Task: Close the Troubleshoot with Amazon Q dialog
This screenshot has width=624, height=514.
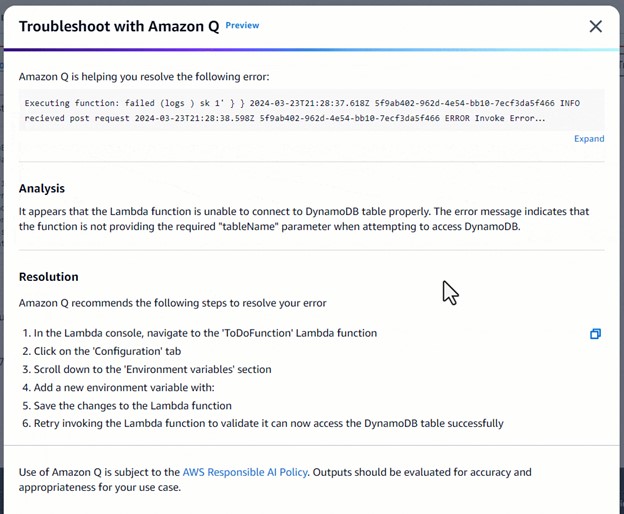Action: pos(595,26)
